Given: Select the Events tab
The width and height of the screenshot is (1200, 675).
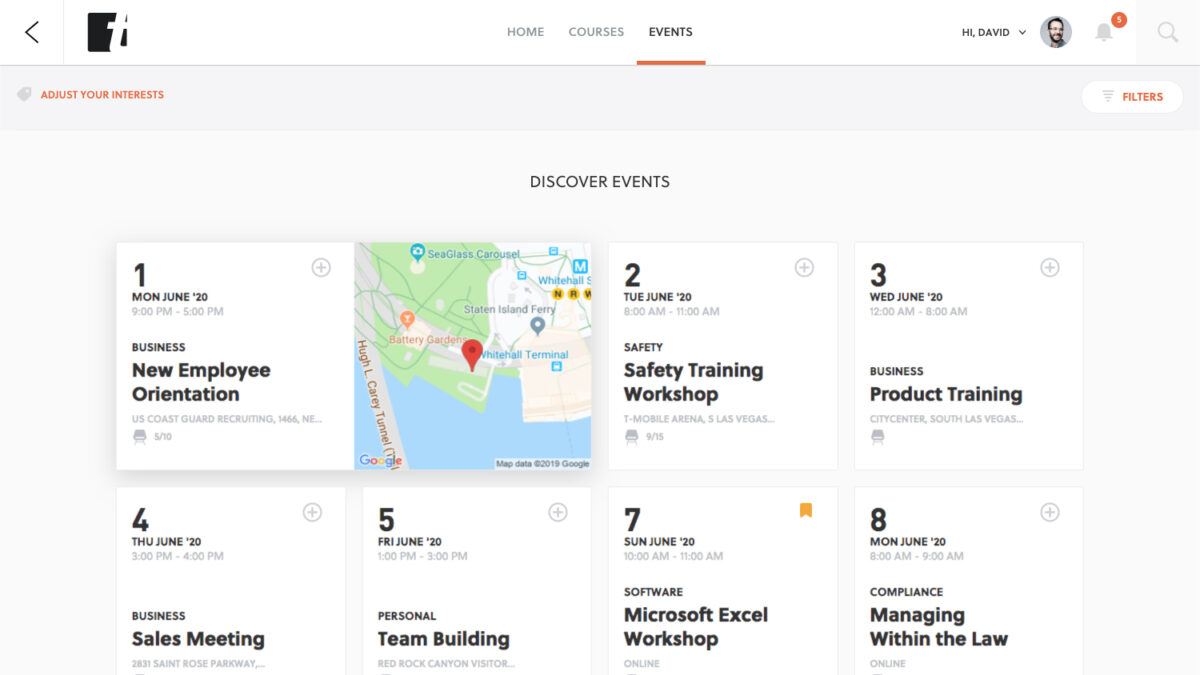Looking at the screenshot, I should click(x=670, y=32).
